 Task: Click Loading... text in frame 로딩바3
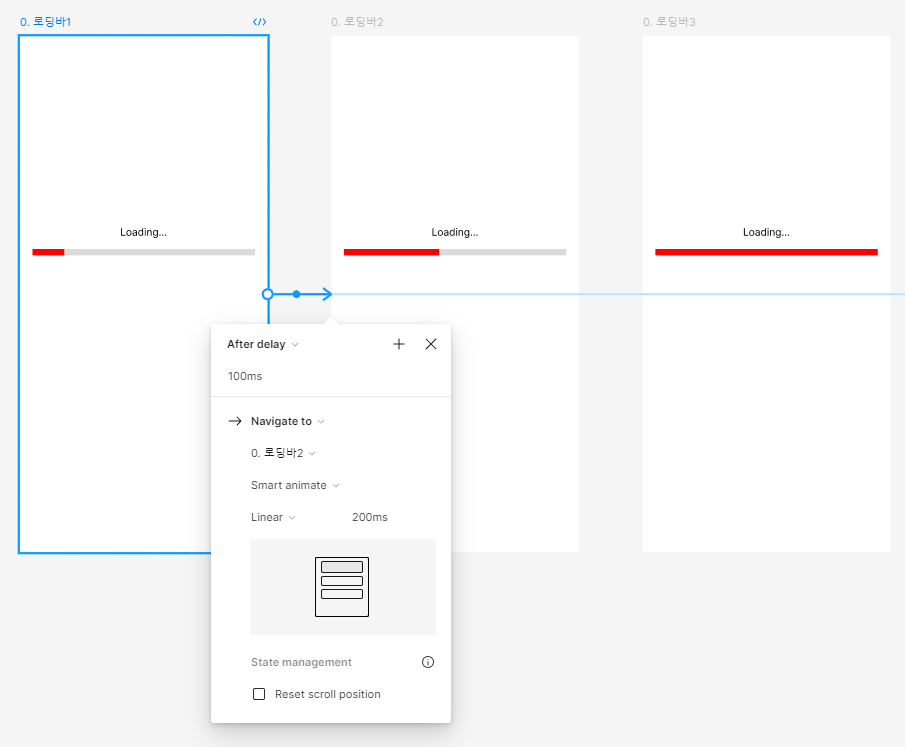766,232
